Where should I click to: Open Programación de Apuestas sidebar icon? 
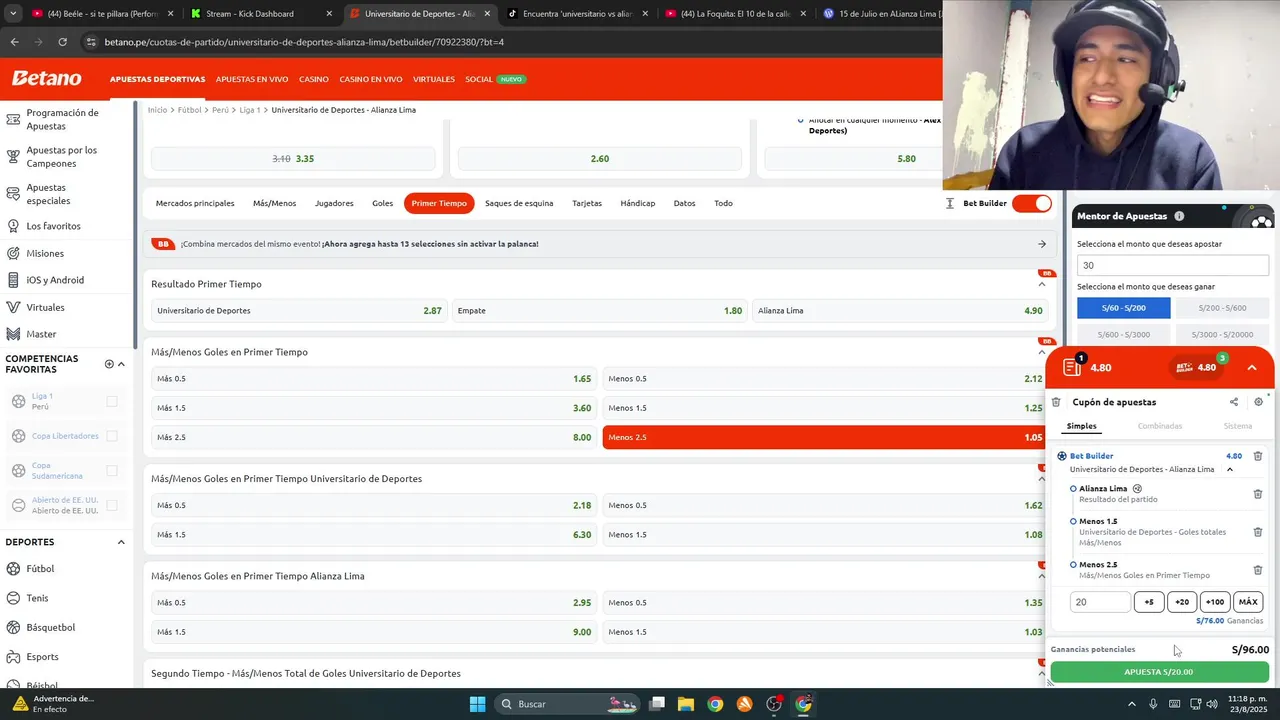[x=13, y=119]
